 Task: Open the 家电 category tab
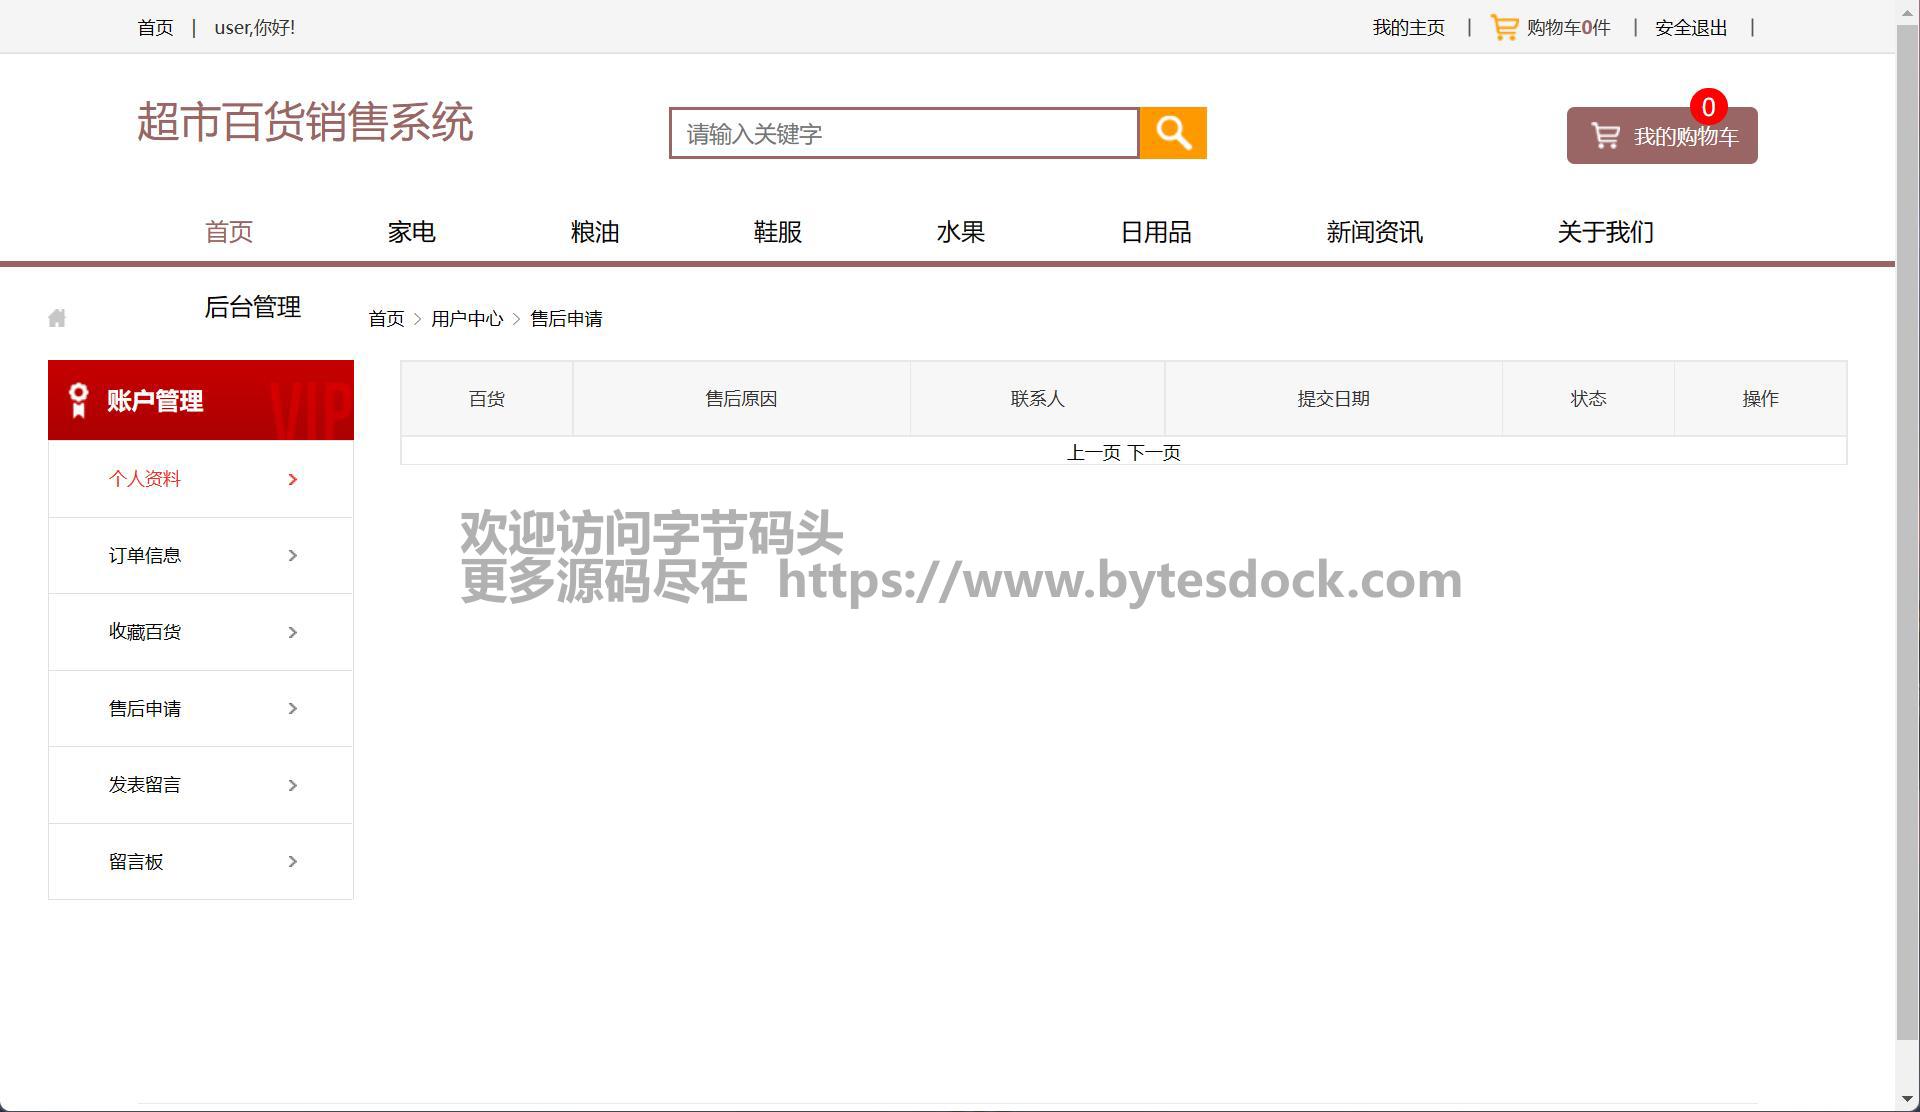pyautogui.click(x=411, y=232)
